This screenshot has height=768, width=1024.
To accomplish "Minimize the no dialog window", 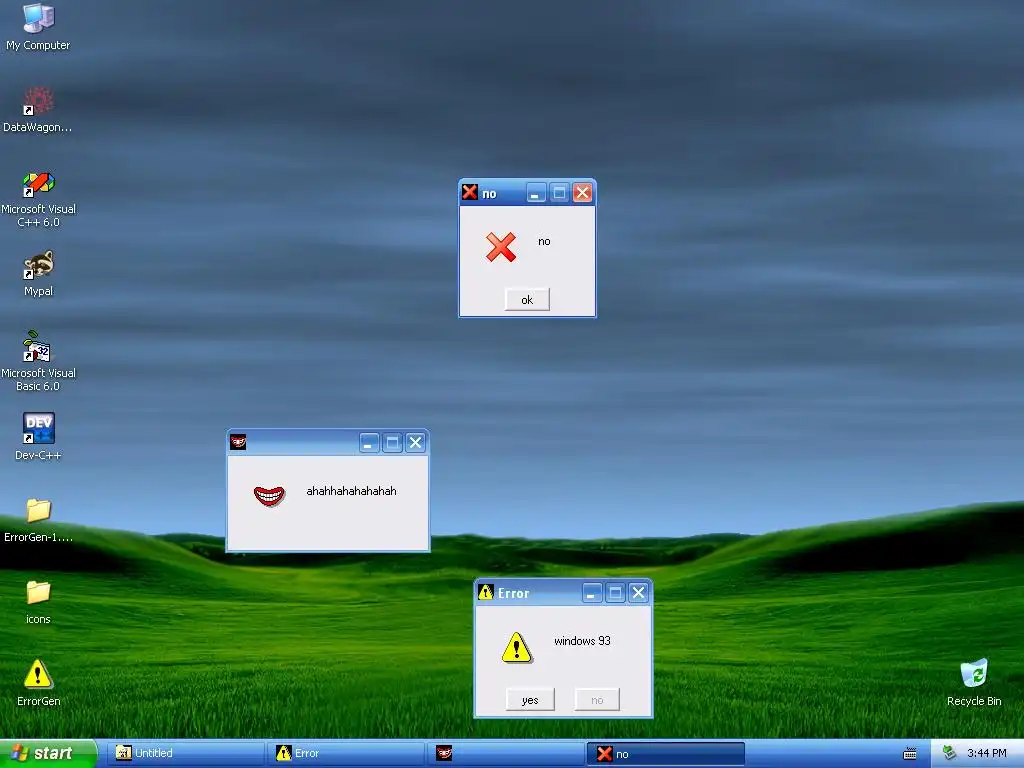I will point(536,193).
